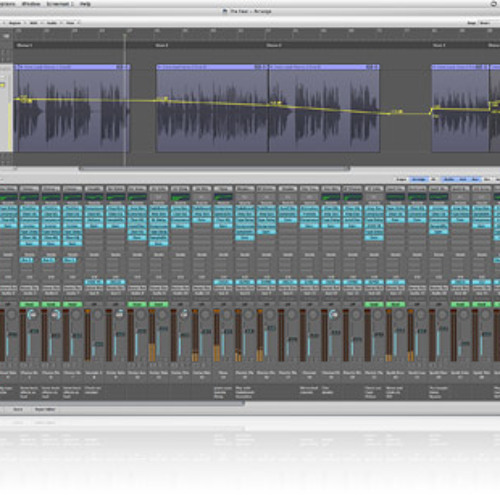Open the first insert slot on channel strip 15
This screenshot has height=500, width=500.
click(x=245, y=208)
